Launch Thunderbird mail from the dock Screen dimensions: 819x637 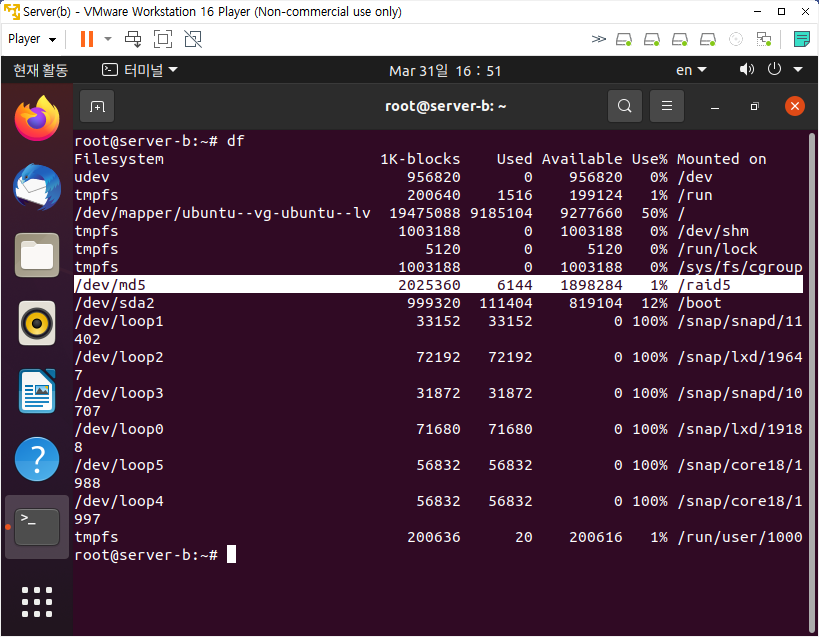click(37, 187)
